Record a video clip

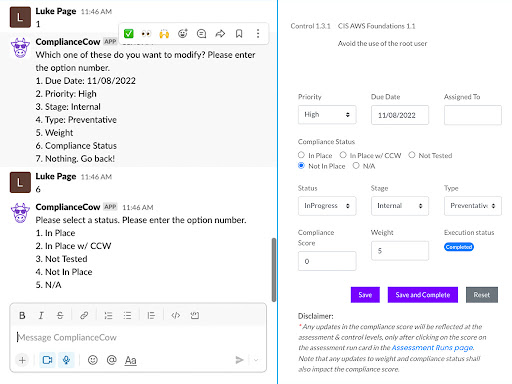click(47, 360)
